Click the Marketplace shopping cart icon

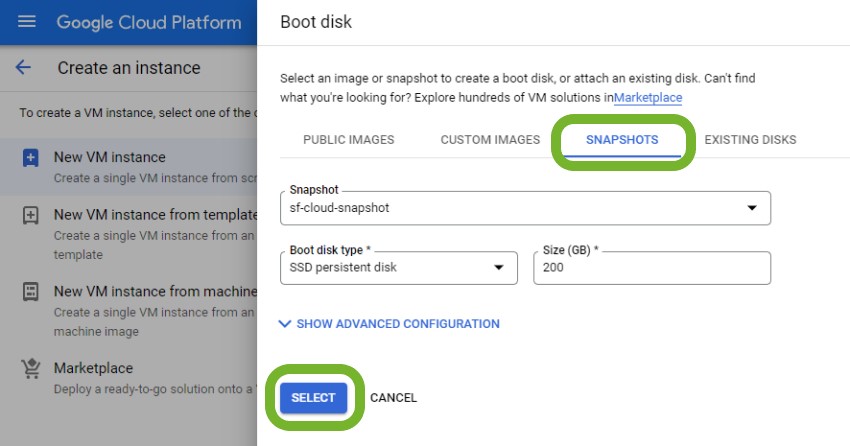click(x=31, y=368)
